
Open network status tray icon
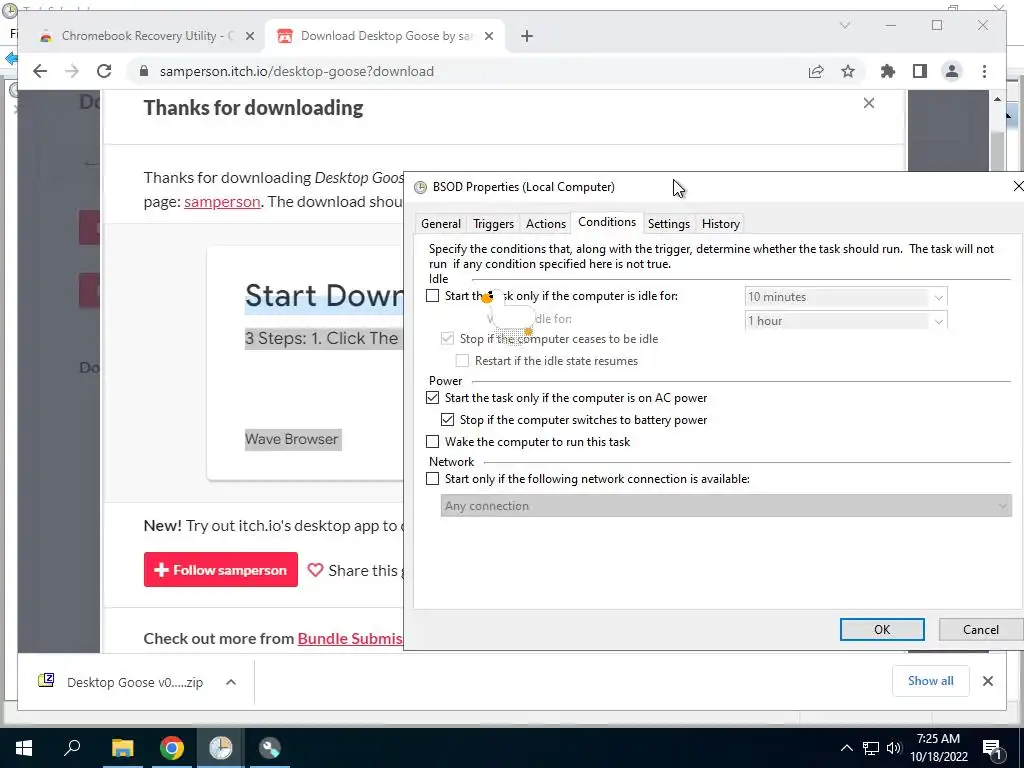coord(871,748)
